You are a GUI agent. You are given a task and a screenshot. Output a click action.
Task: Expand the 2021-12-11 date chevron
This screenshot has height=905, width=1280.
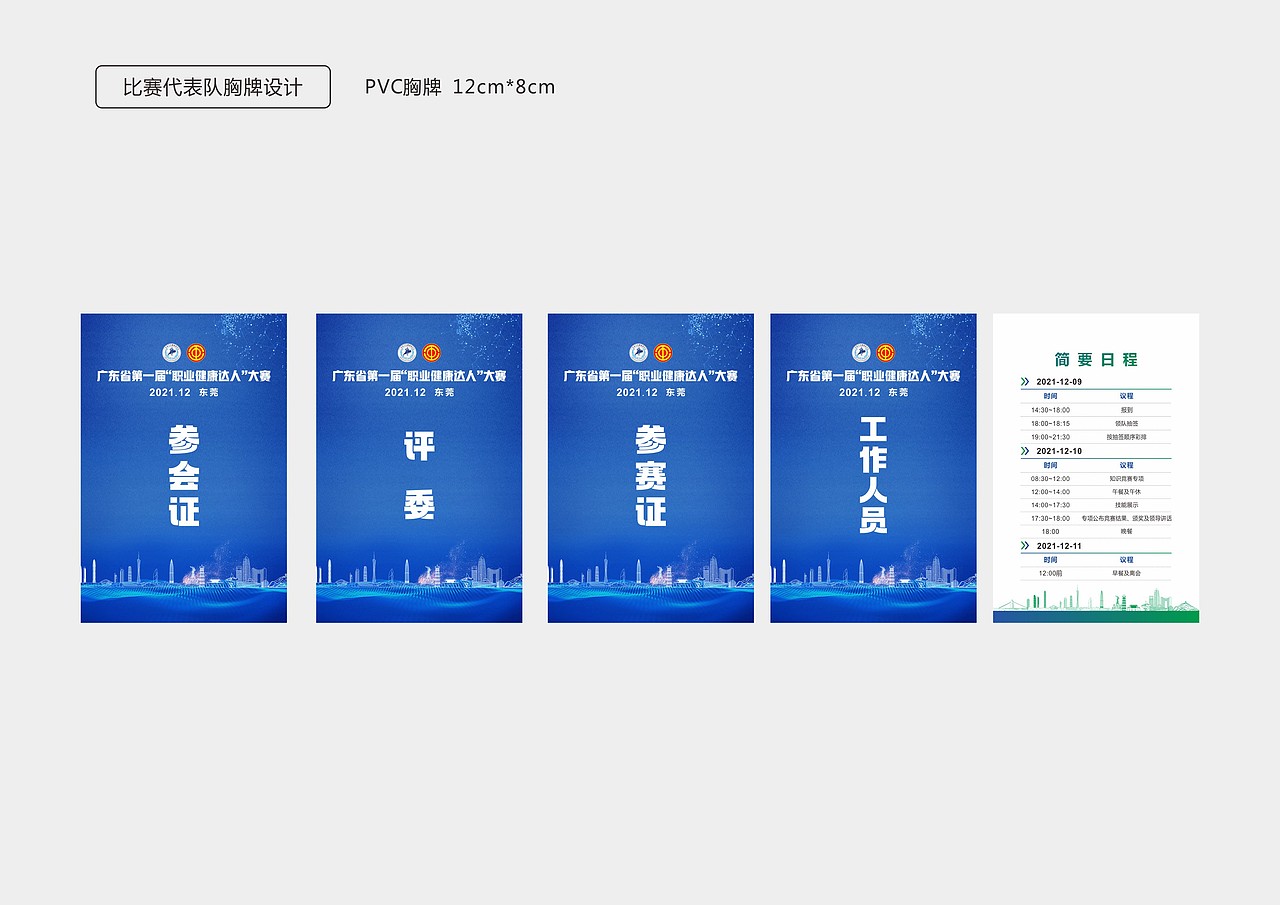coord(1025,545)
